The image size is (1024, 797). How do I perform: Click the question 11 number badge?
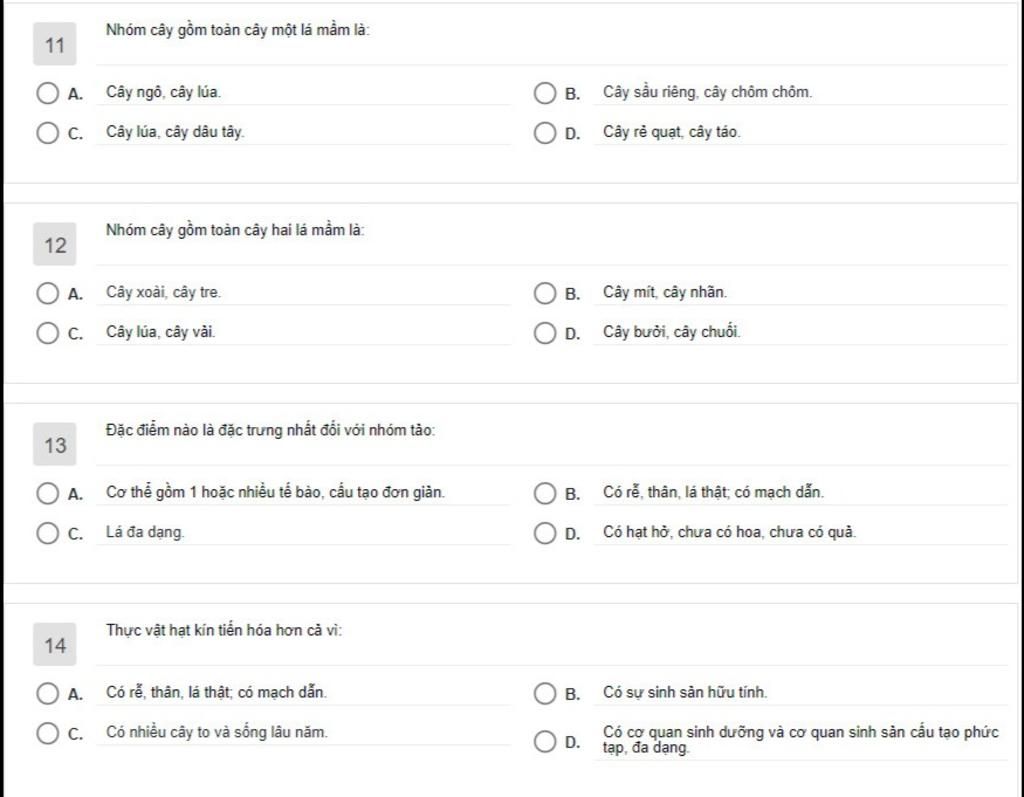pyautogui.click(x=55, y=46)
